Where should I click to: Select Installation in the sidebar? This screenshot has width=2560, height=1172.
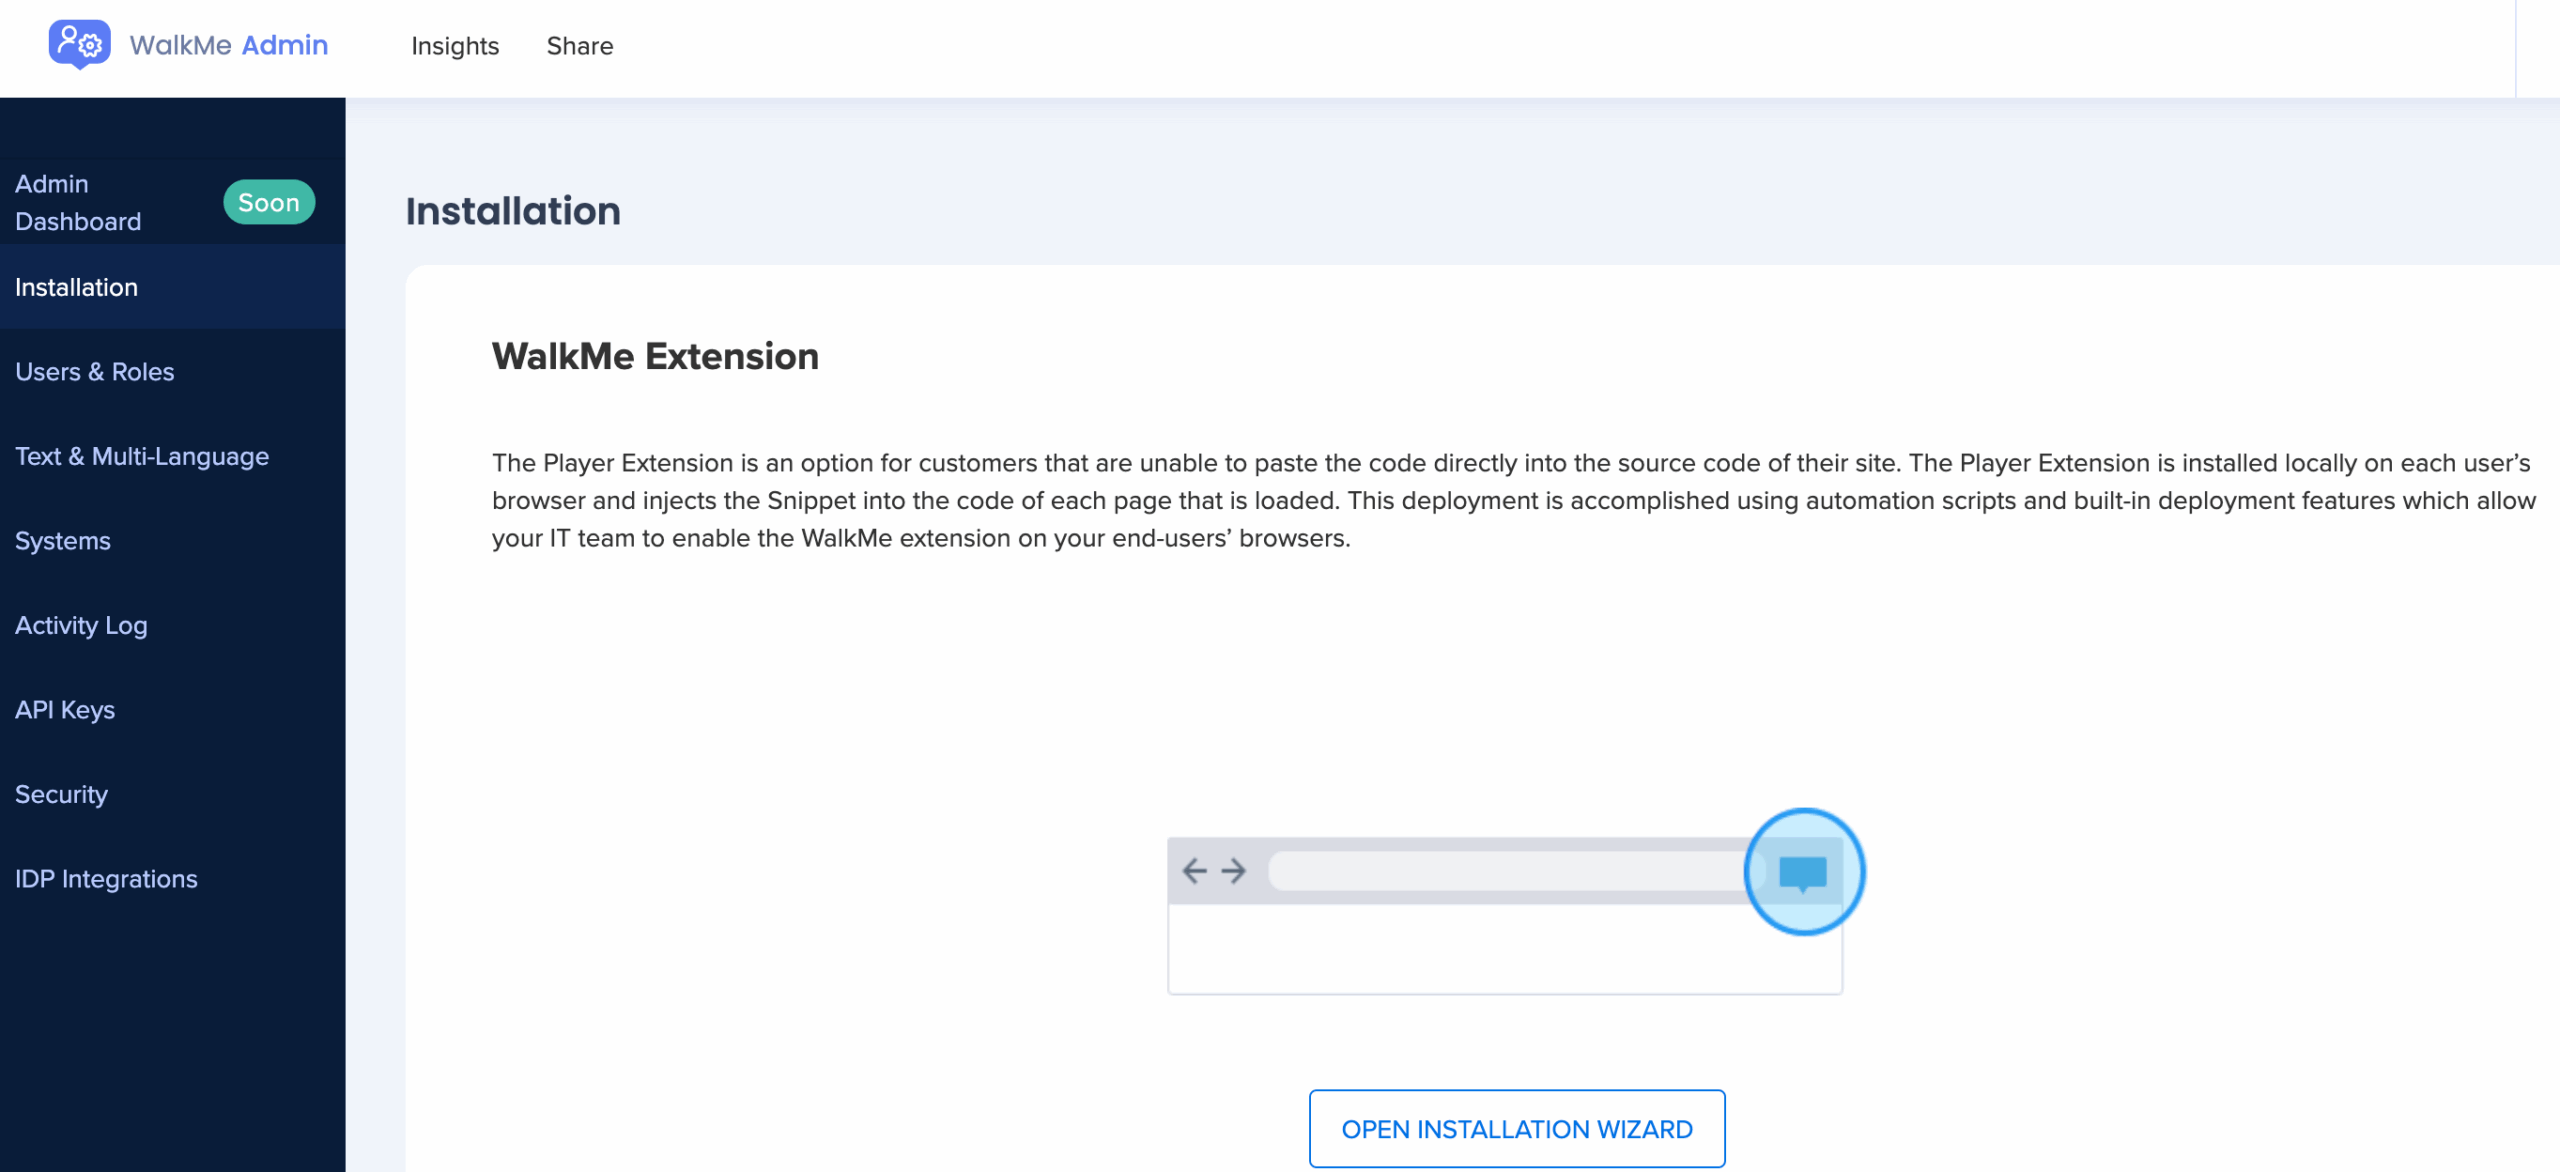click(x=76, y=287)
